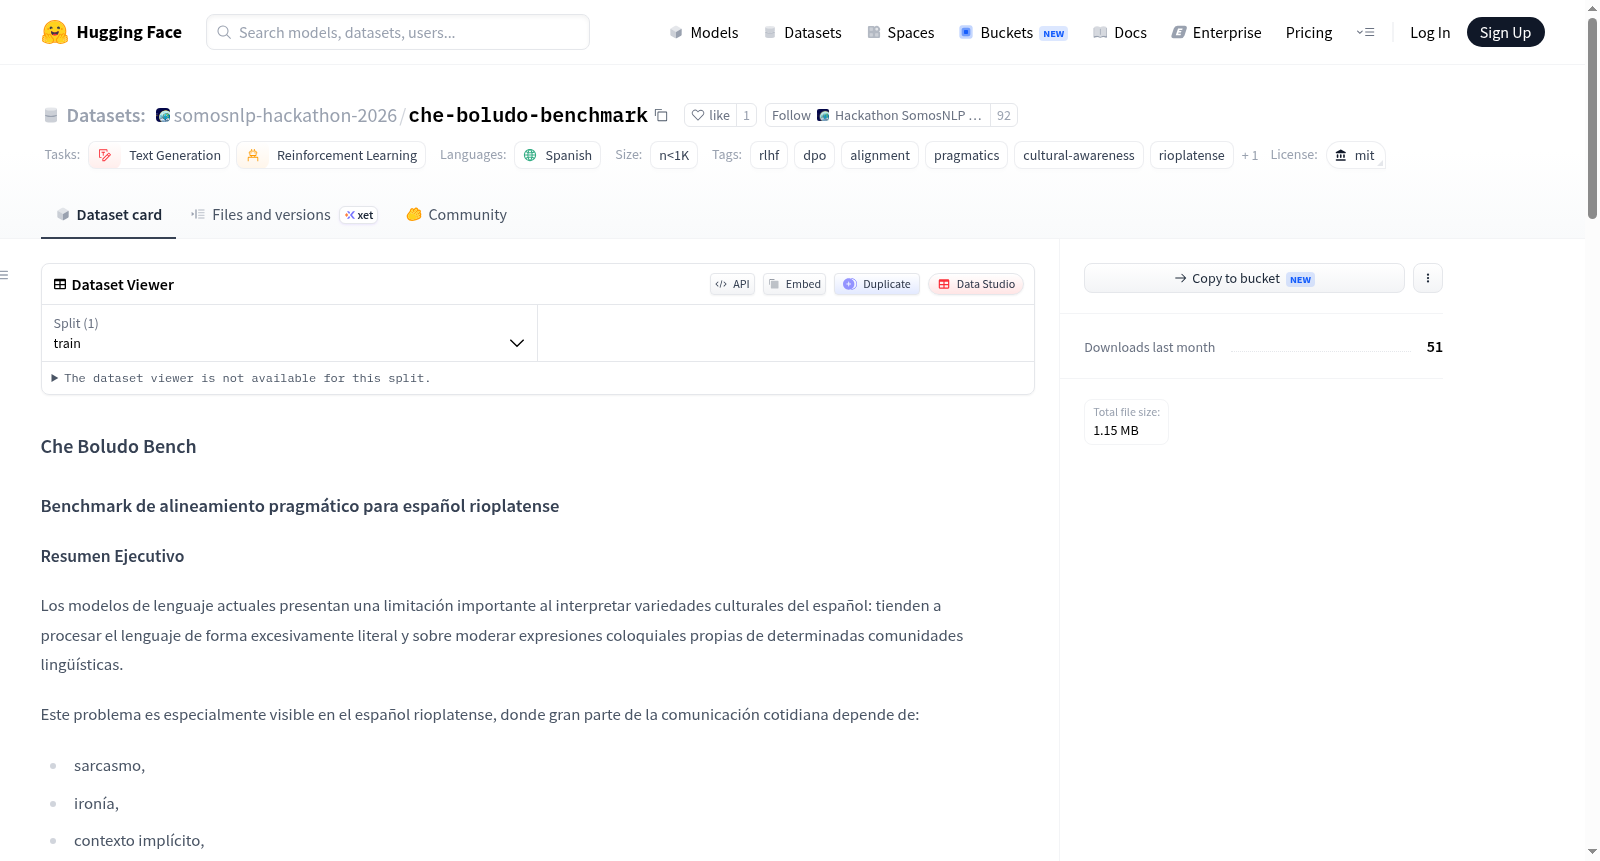This screenshot has height=861, width=1600.
Task: Duplicate this dataset
Action: point(877,284)
